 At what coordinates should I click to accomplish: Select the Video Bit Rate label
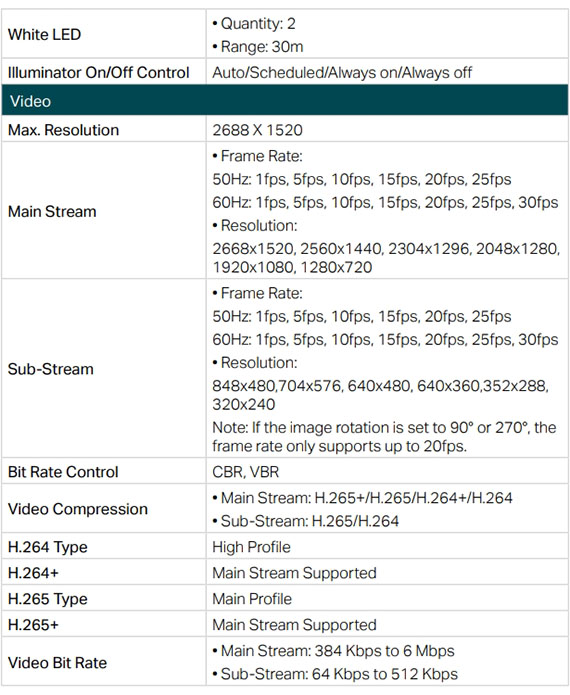[x=57, y=663]
